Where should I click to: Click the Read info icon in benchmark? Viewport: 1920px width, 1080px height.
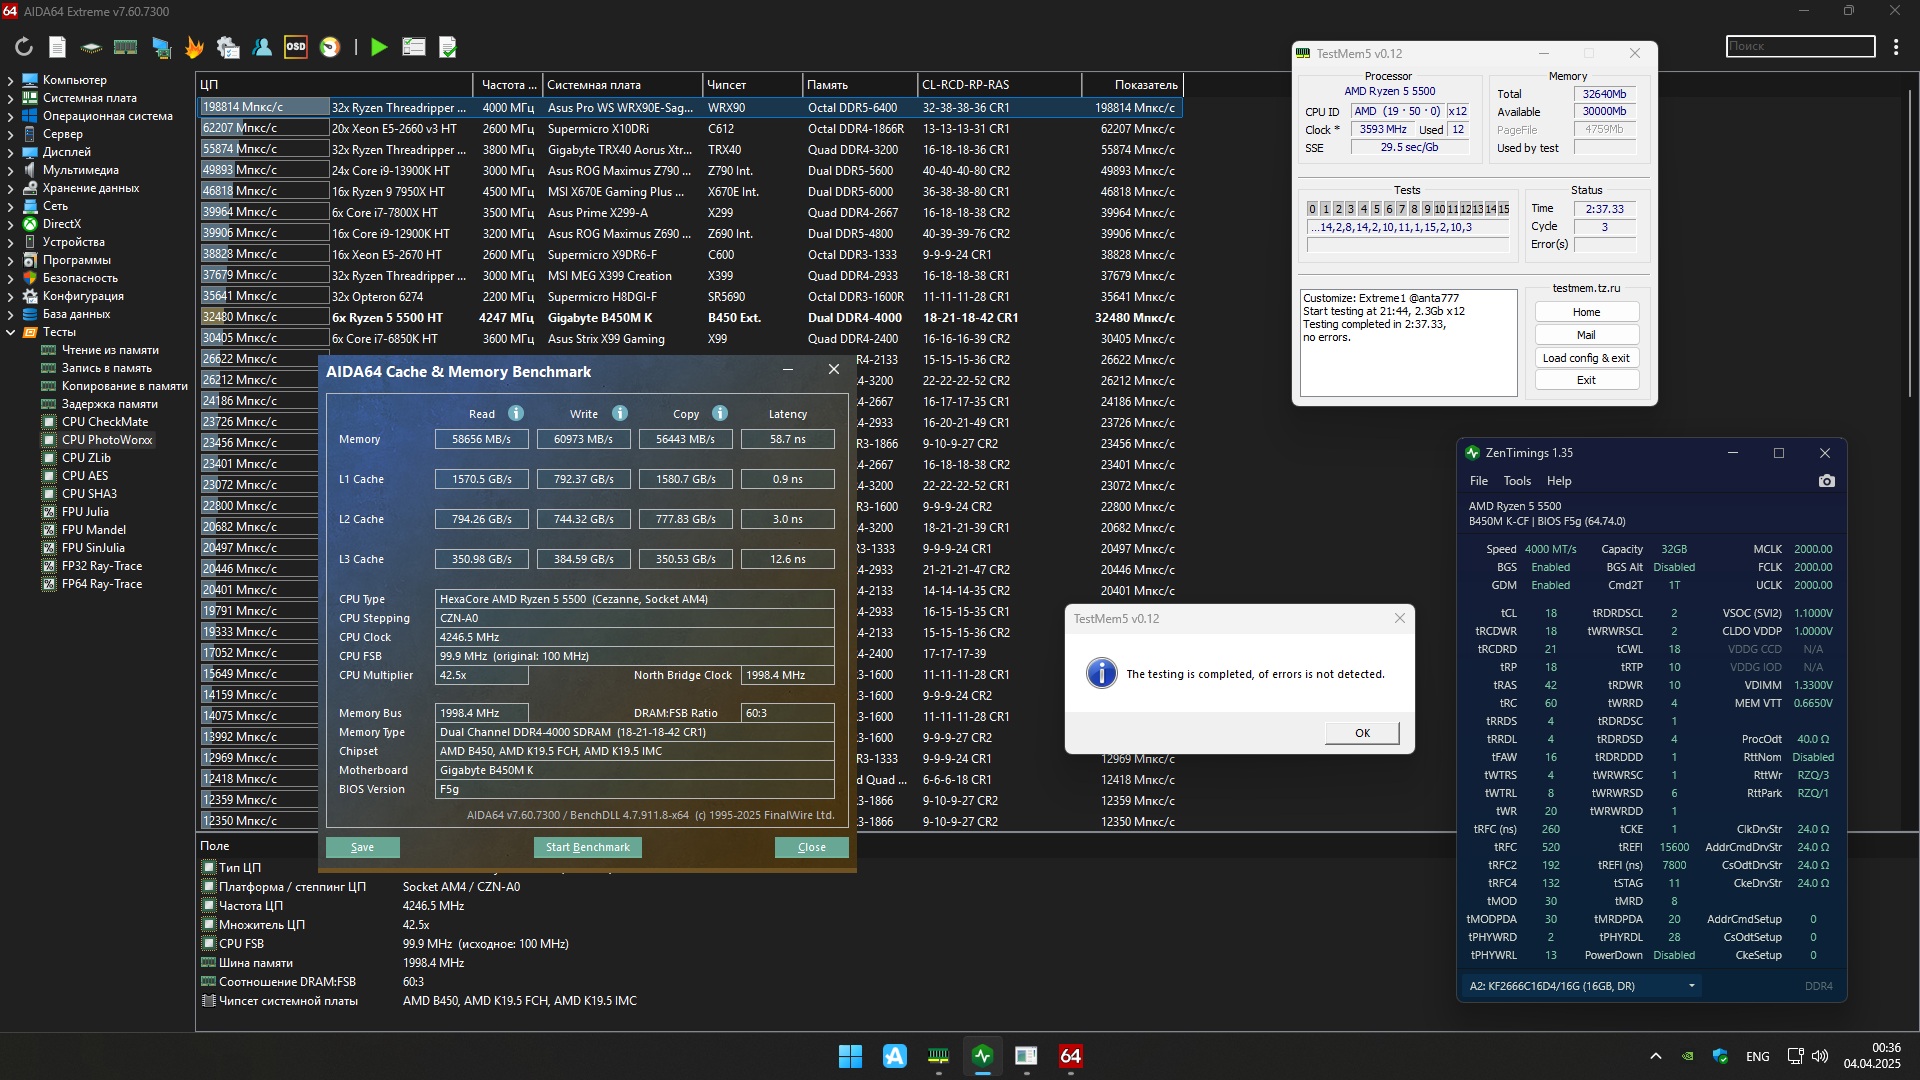[x=516, y=414]
